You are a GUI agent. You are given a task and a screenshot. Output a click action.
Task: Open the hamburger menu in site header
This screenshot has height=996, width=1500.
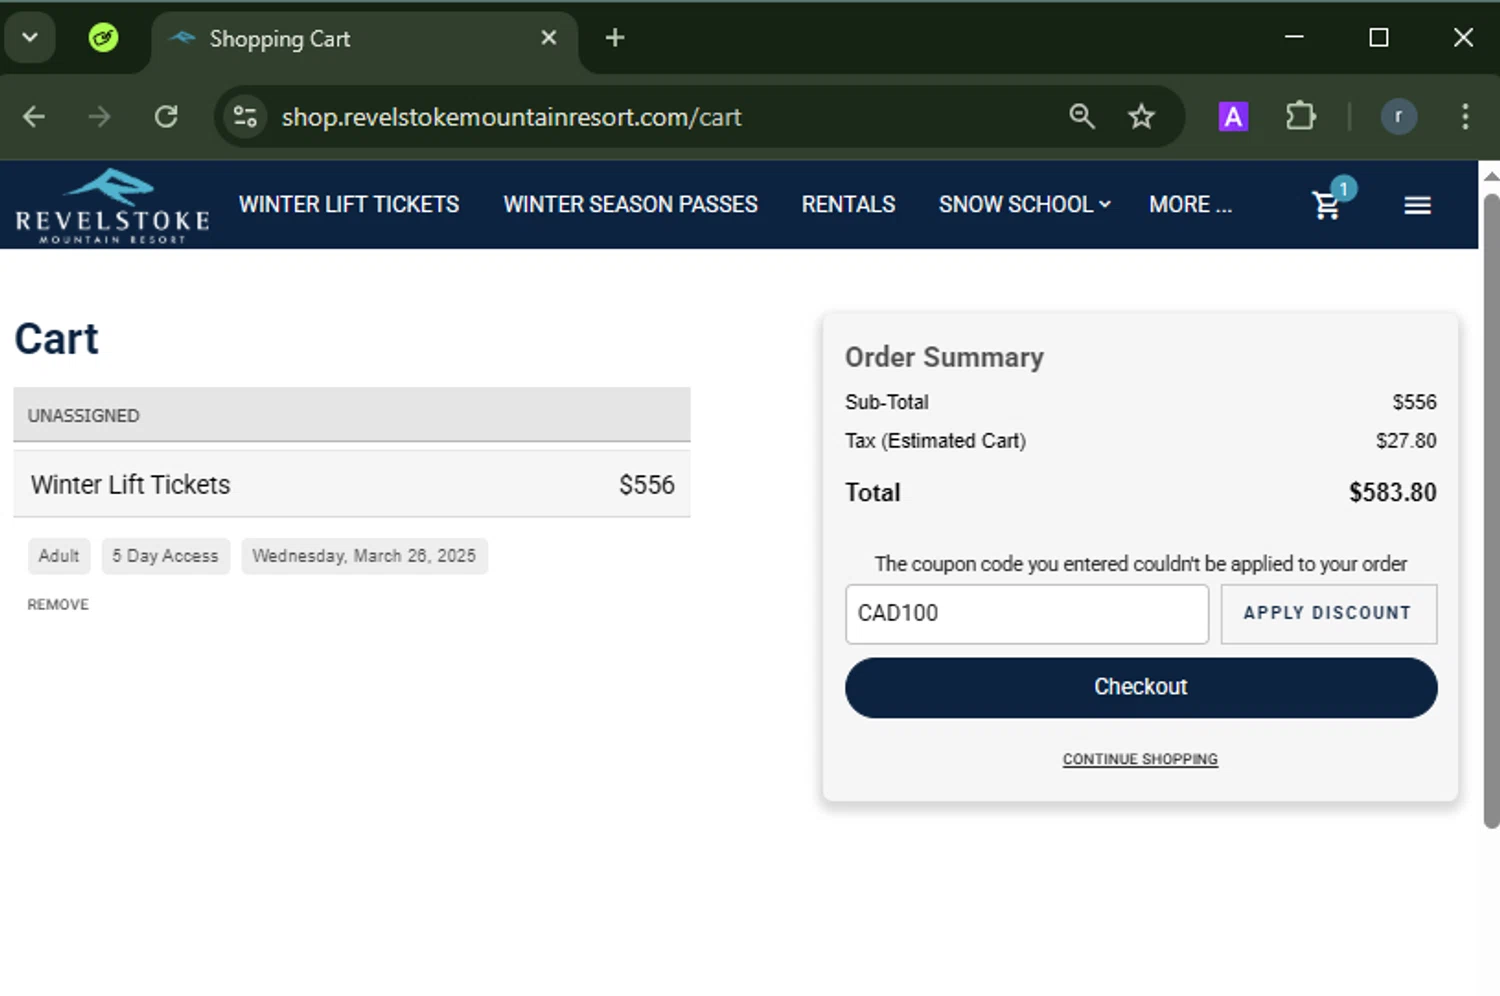tap(1417, 205)
